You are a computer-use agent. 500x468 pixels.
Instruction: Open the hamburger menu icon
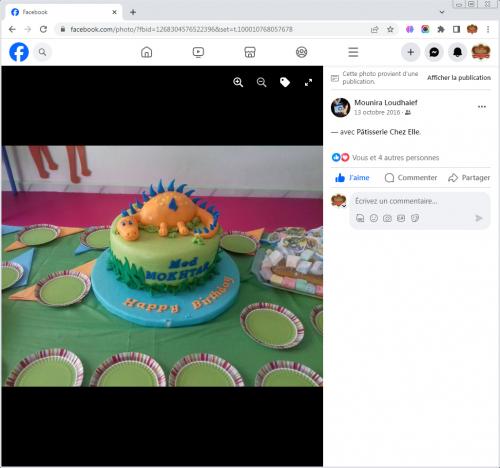pyautogui.click(x=353, y=52)
